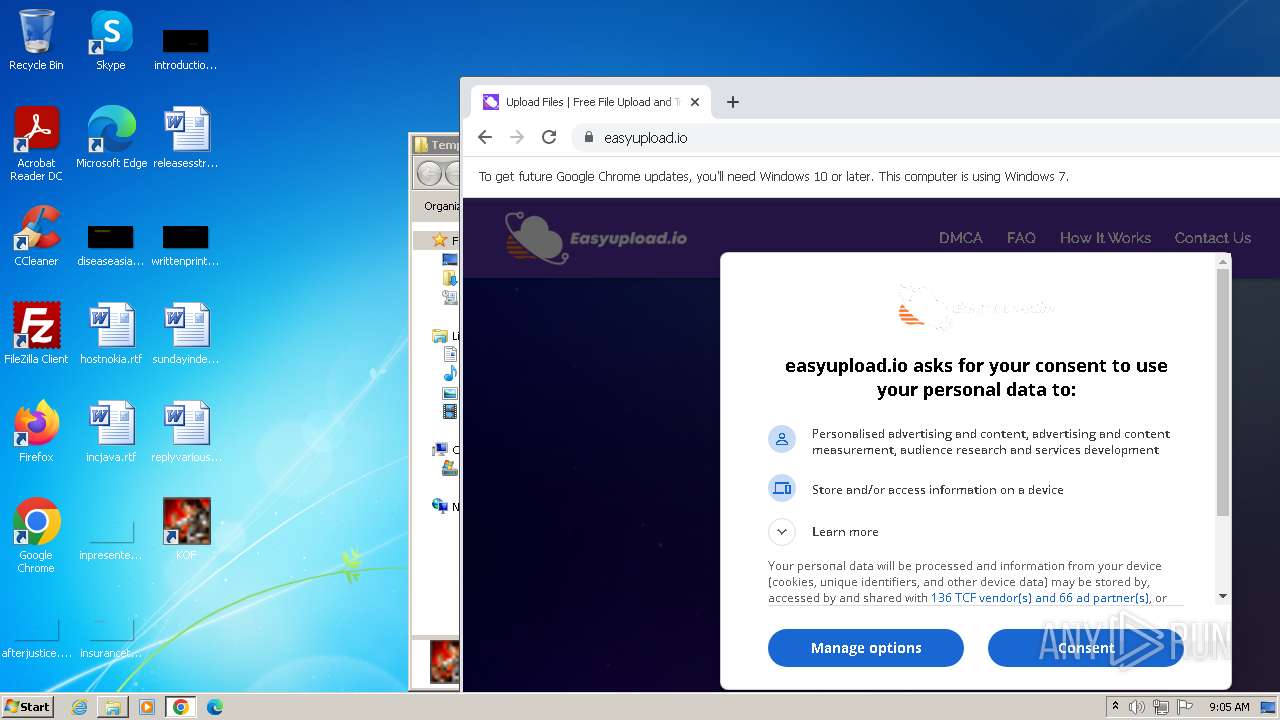Click the volume speaker tray icon
Viewport: 1280px width, 720px height.
tap(1137, 707)
